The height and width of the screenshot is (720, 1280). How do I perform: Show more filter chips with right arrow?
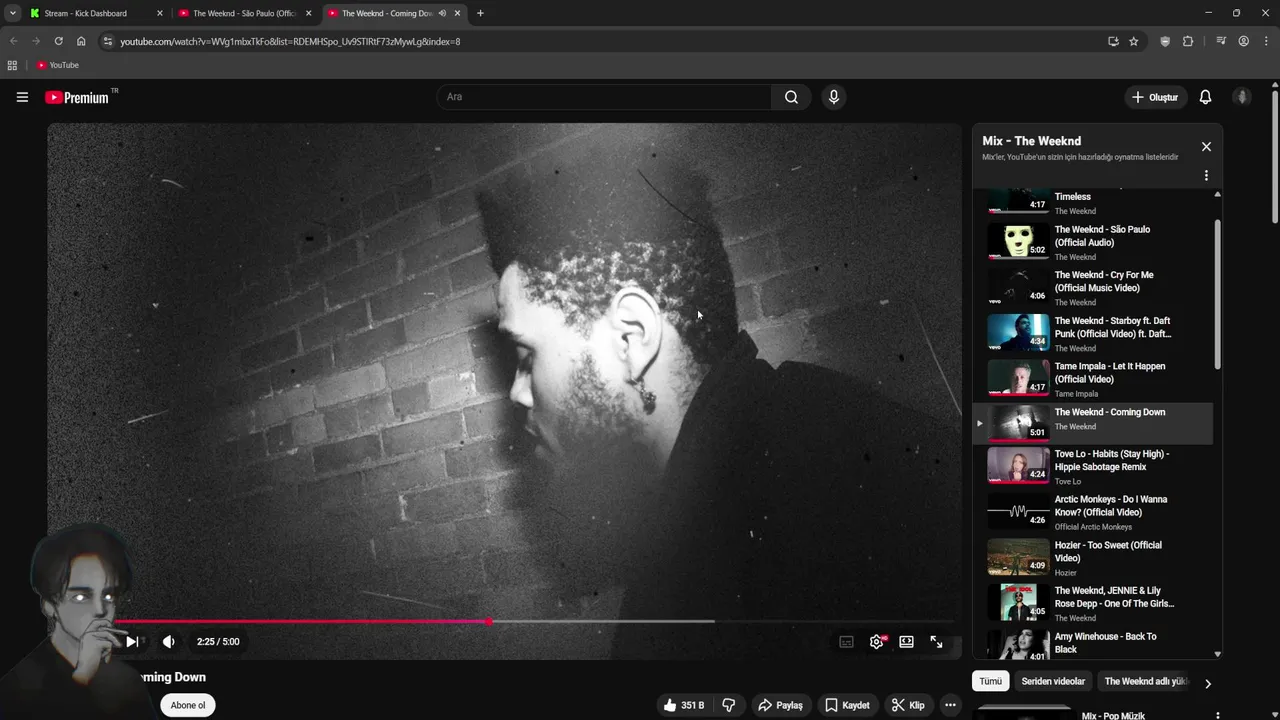coord(1207,684)
